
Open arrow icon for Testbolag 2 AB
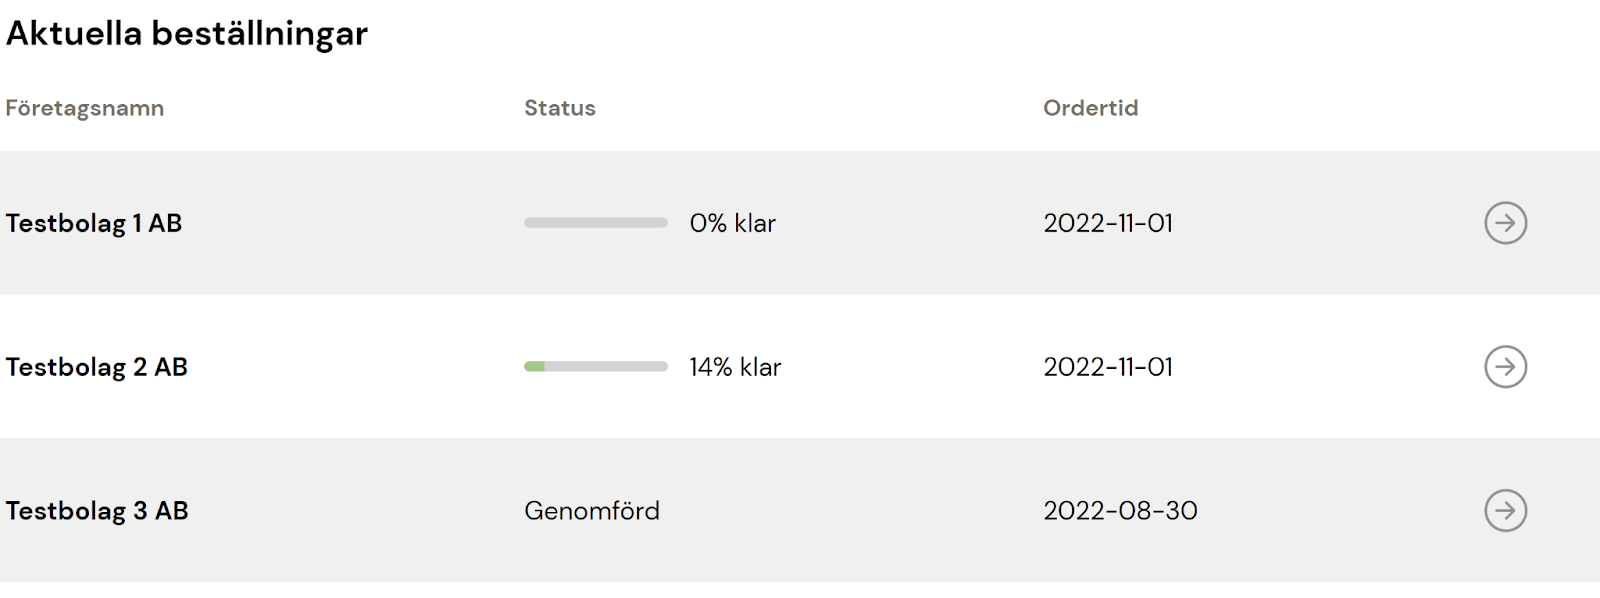click(1505, 367)
